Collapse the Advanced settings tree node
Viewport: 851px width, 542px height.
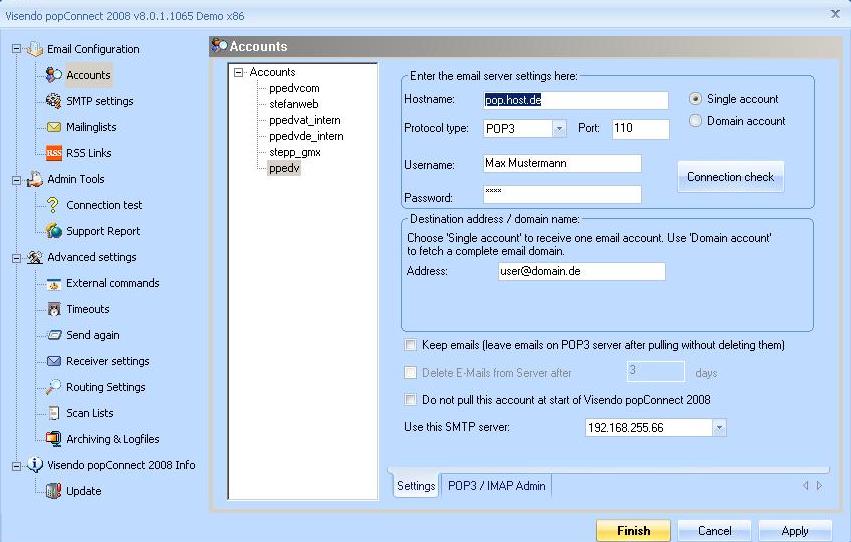(x=16, y=258)
